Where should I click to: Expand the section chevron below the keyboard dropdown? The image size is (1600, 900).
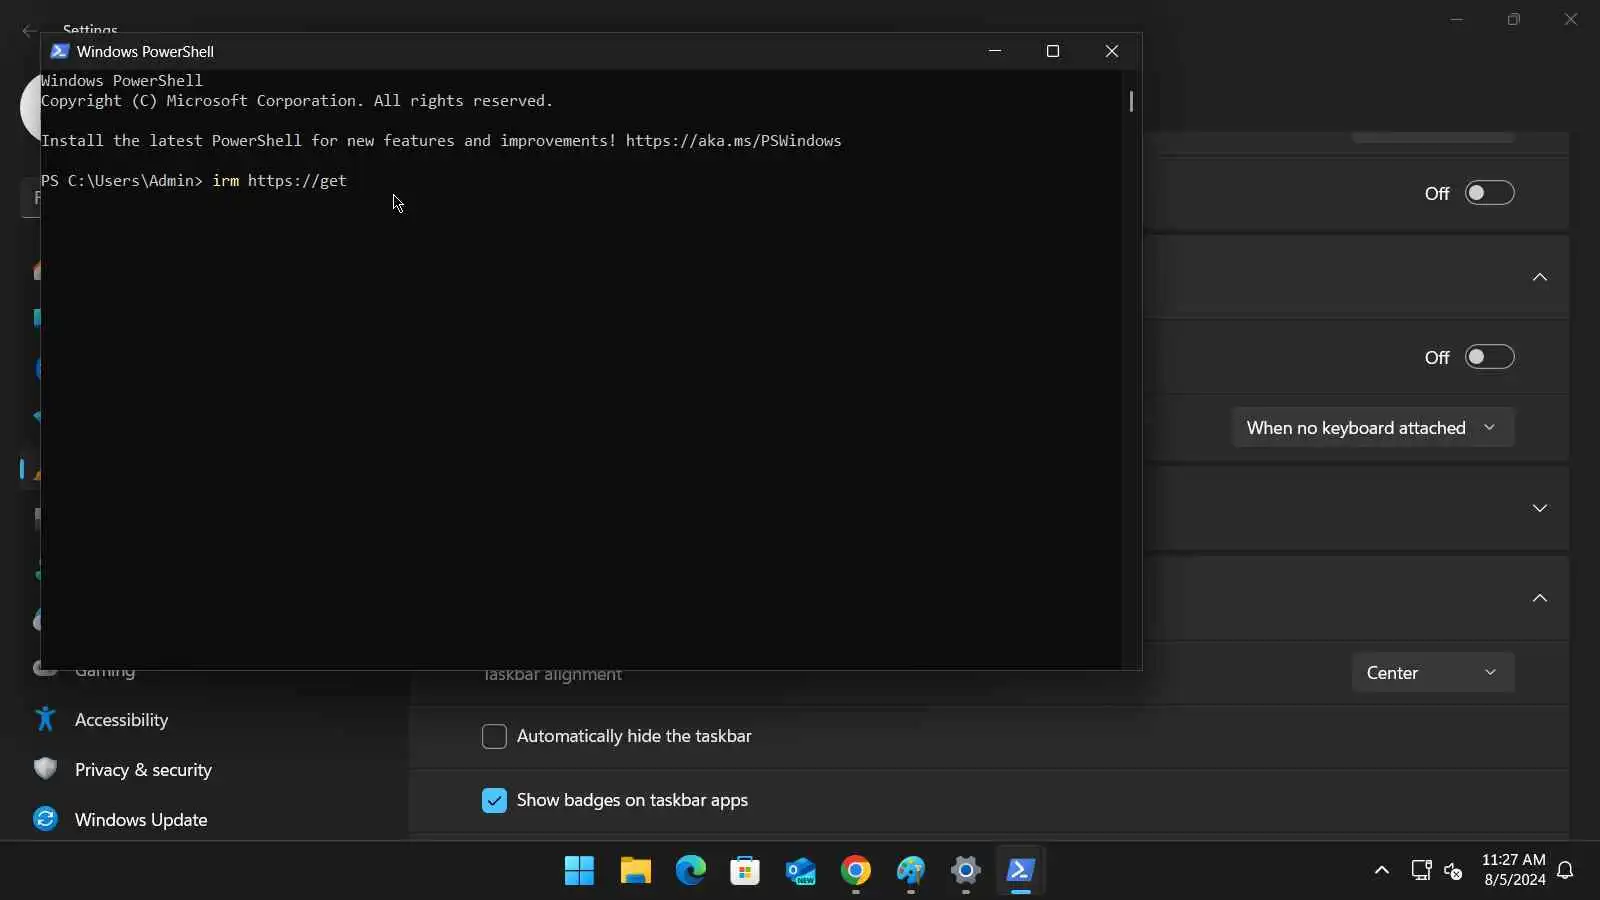1540,508
